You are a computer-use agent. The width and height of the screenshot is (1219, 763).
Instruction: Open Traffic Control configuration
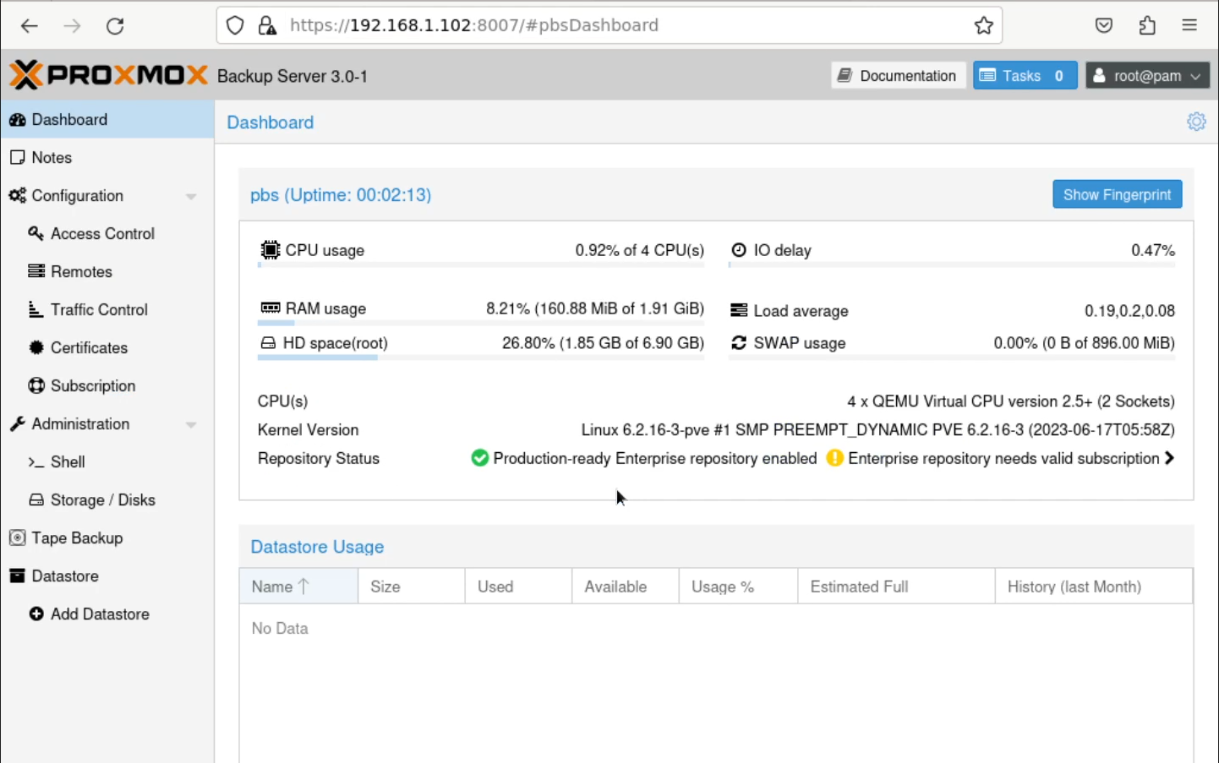[98, 309]
